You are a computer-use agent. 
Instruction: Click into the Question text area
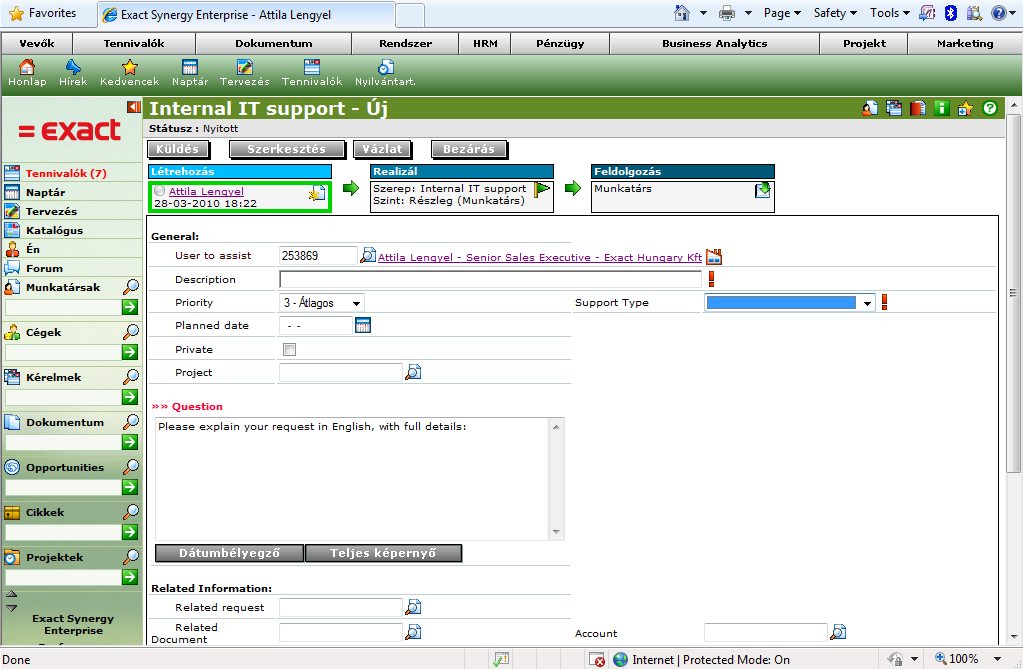tap(353, 479)
